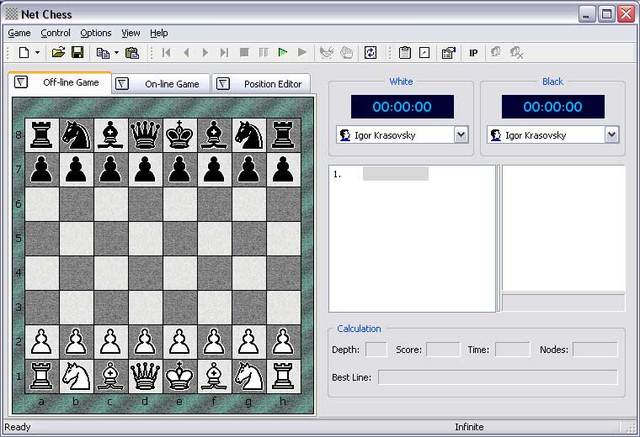Click the highlighted move 1 entry
The width and height of the screenshot is (640, 437).
pos(396,174)
